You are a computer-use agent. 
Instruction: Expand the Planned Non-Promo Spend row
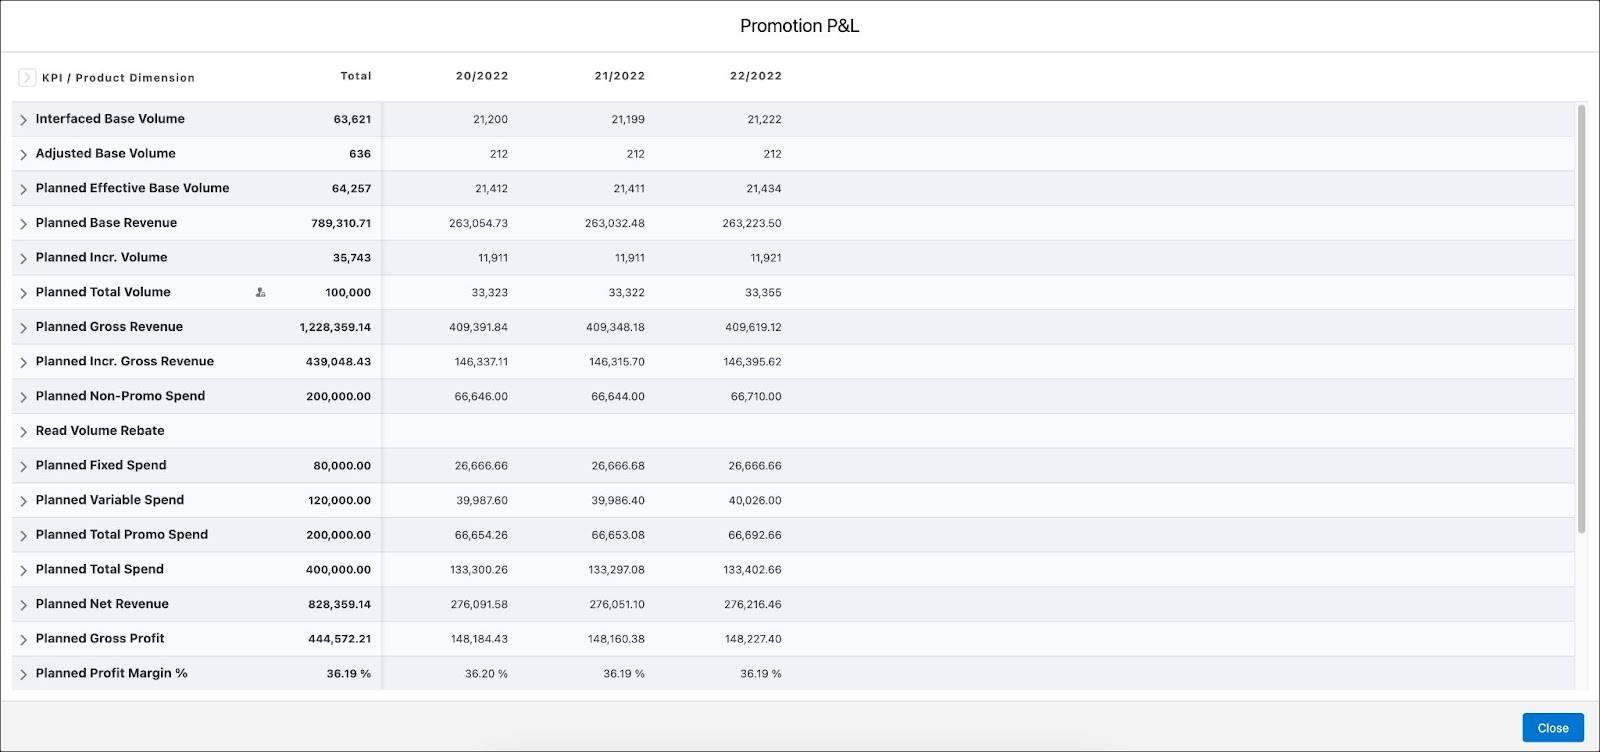[x=23, y=397]
